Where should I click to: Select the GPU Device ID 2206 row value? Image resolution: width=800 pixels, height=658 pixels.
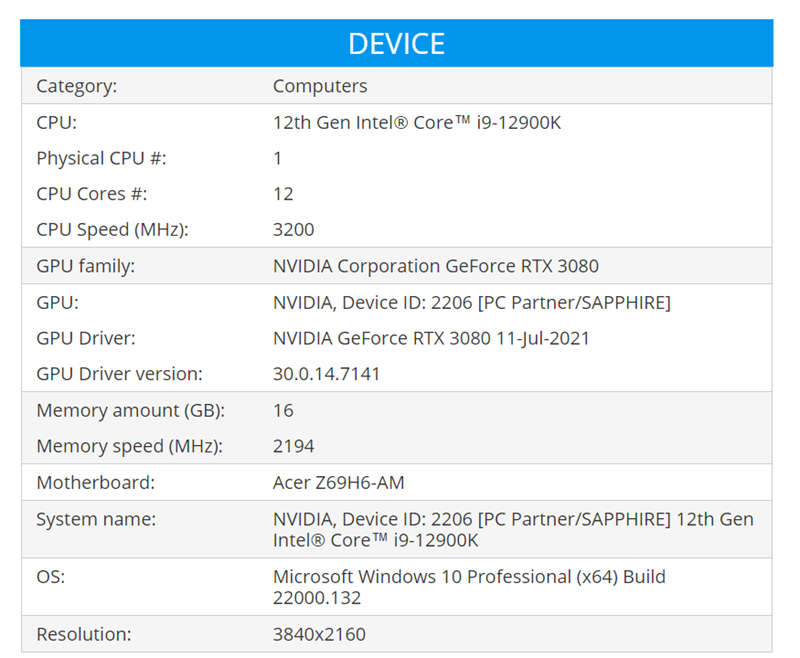[x=472, y=302]
